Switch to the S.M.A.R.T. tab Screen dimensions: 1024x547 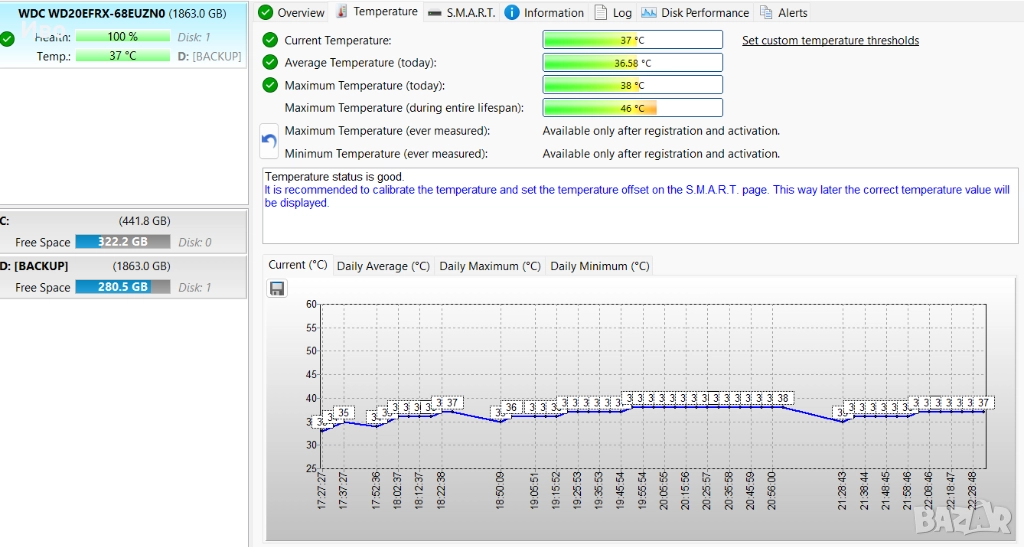point(461,13)
